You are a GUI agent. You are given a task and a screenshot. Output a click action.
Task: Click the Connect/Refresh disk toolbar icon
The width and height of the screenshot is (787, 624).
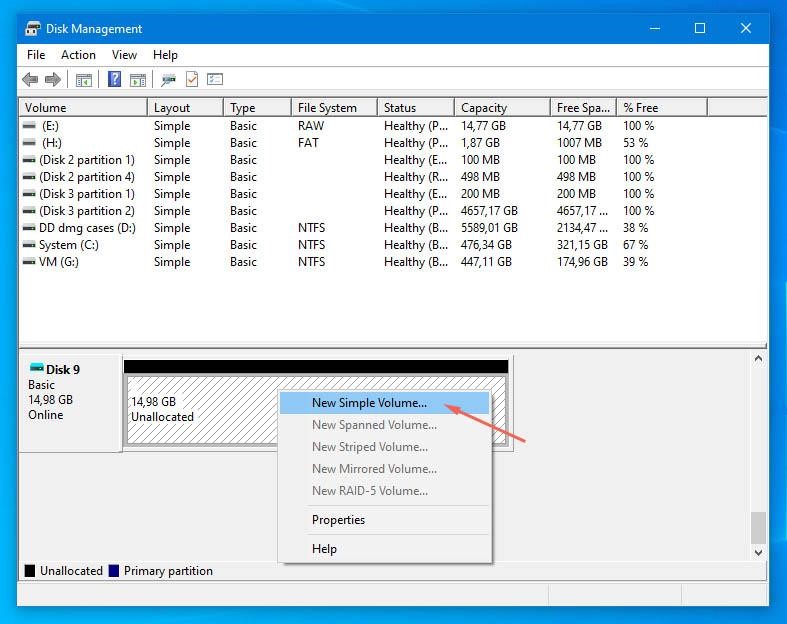click(169, 80)
